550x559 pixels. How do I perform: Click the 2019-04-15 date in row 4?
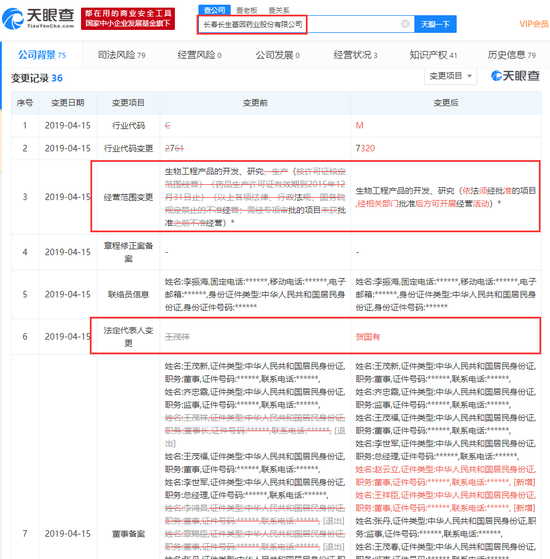click(x=68, y=252)
